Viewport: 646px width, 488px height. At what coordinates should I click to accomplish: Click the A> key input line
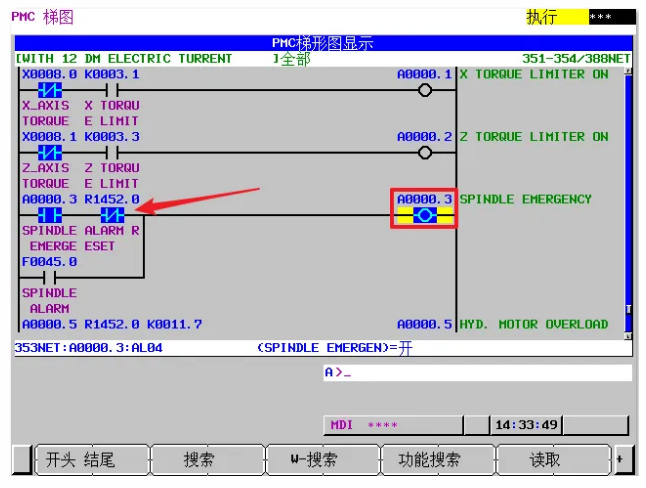point(477,373)
